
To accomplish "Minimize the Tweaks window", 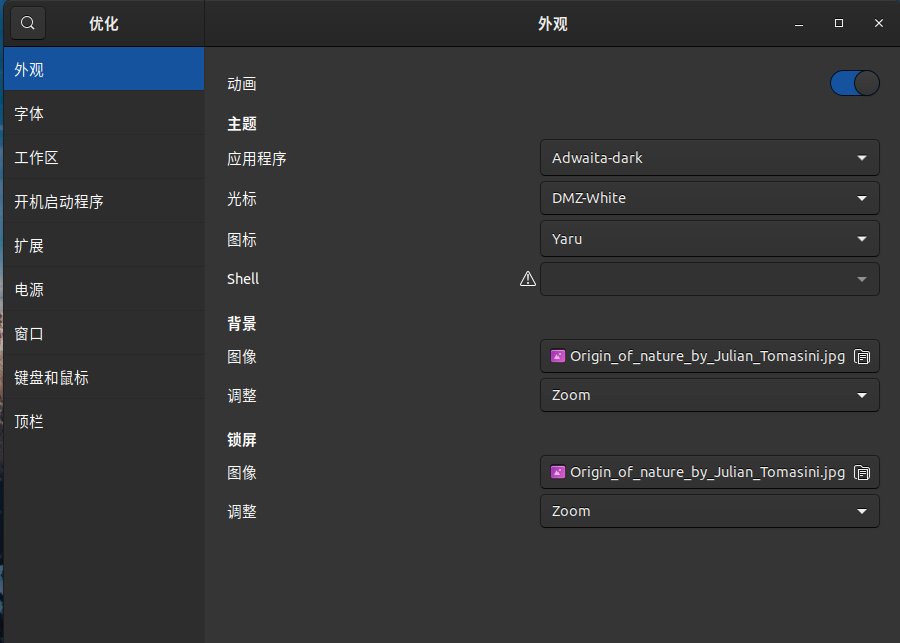I will coord(800,23).
